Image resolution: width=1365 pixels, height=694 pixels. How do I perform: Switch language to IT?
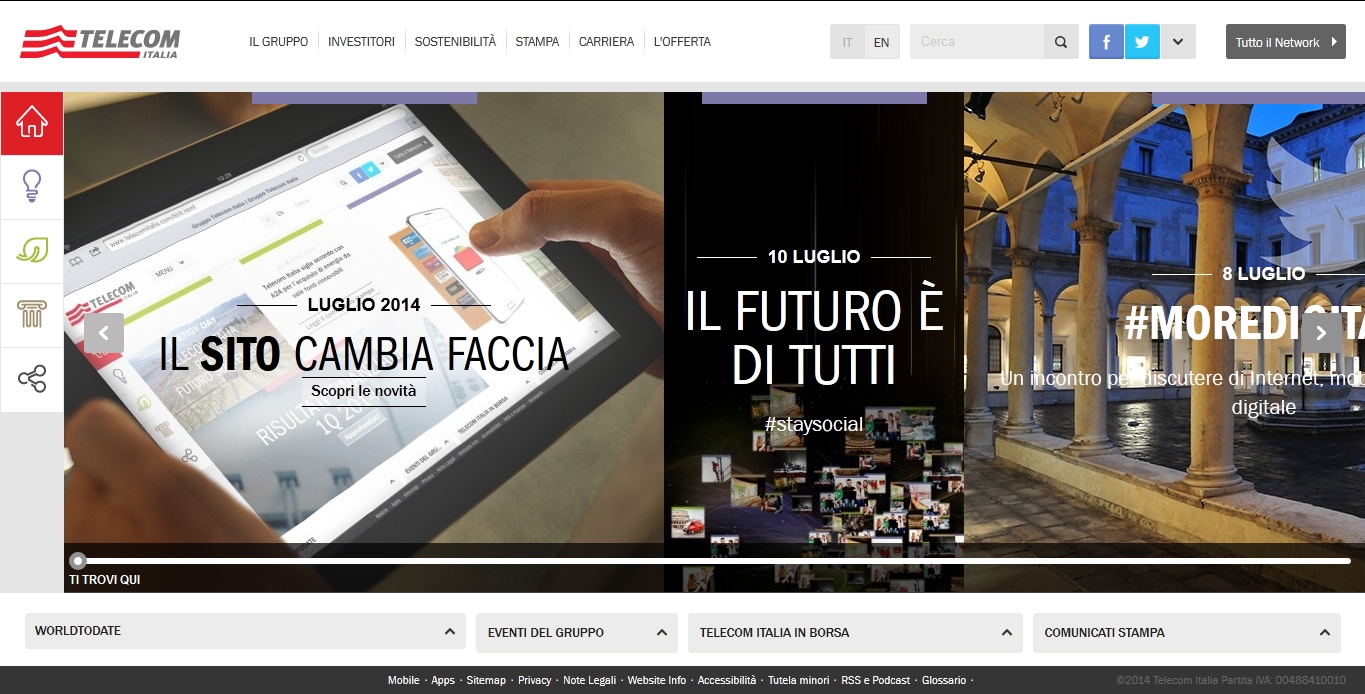click(847, 42)
